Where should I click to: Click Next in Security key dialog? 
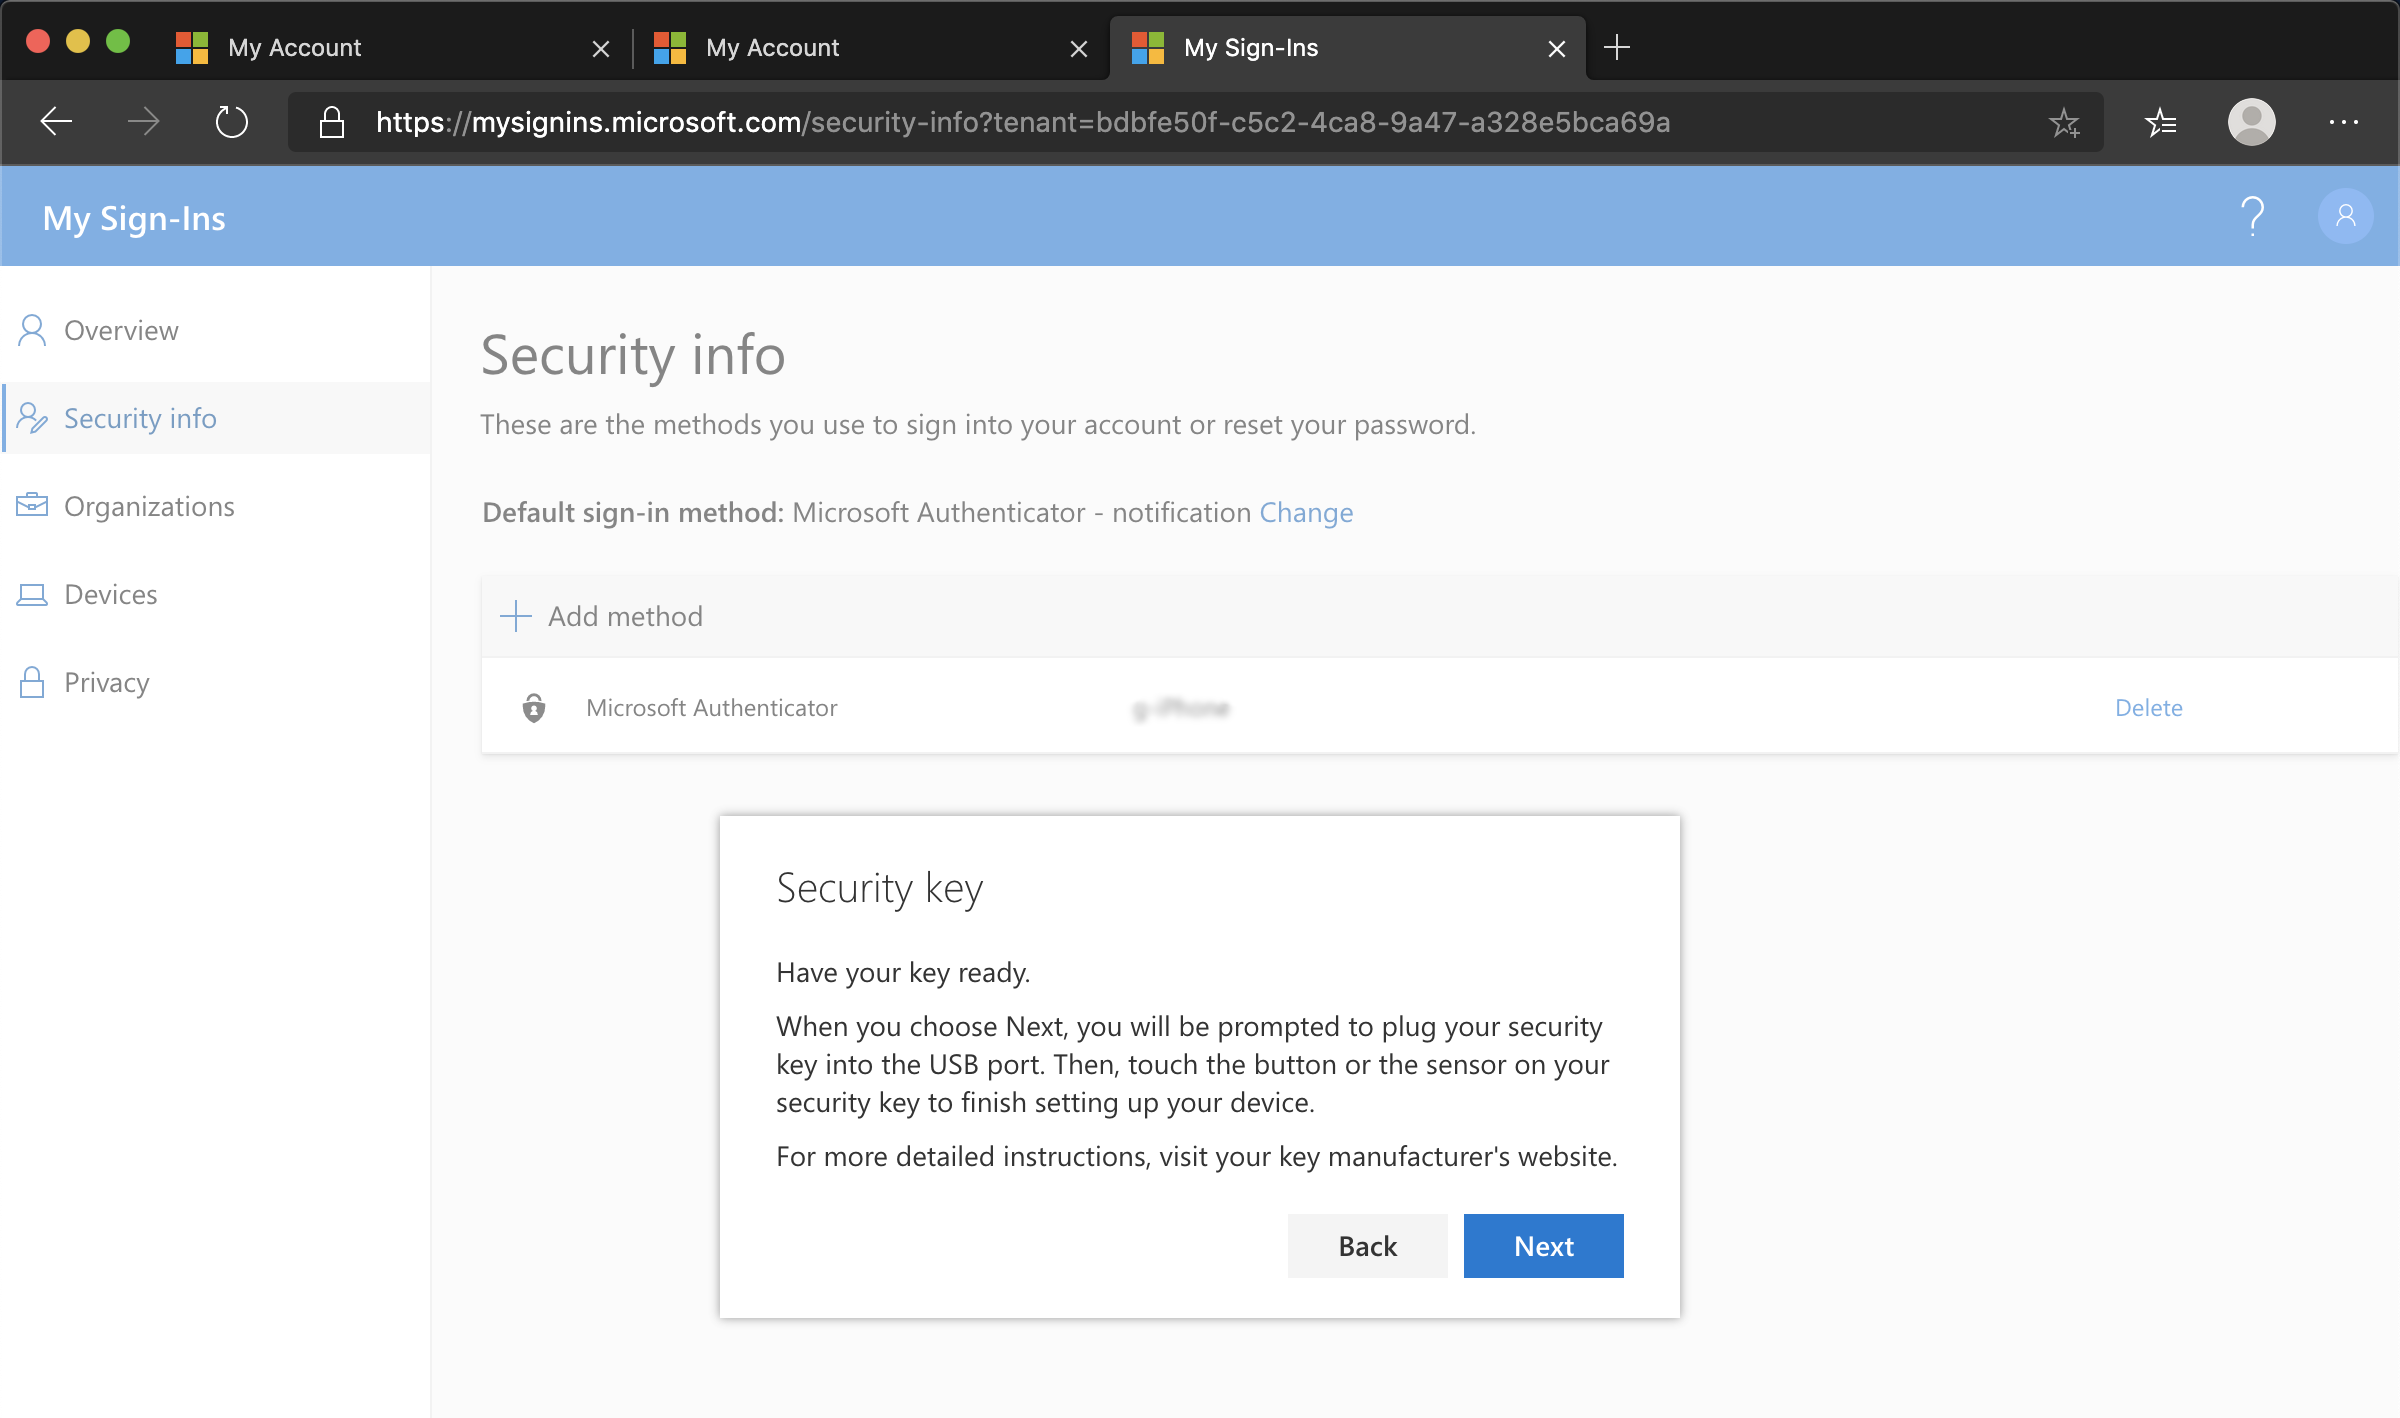1543,1246
